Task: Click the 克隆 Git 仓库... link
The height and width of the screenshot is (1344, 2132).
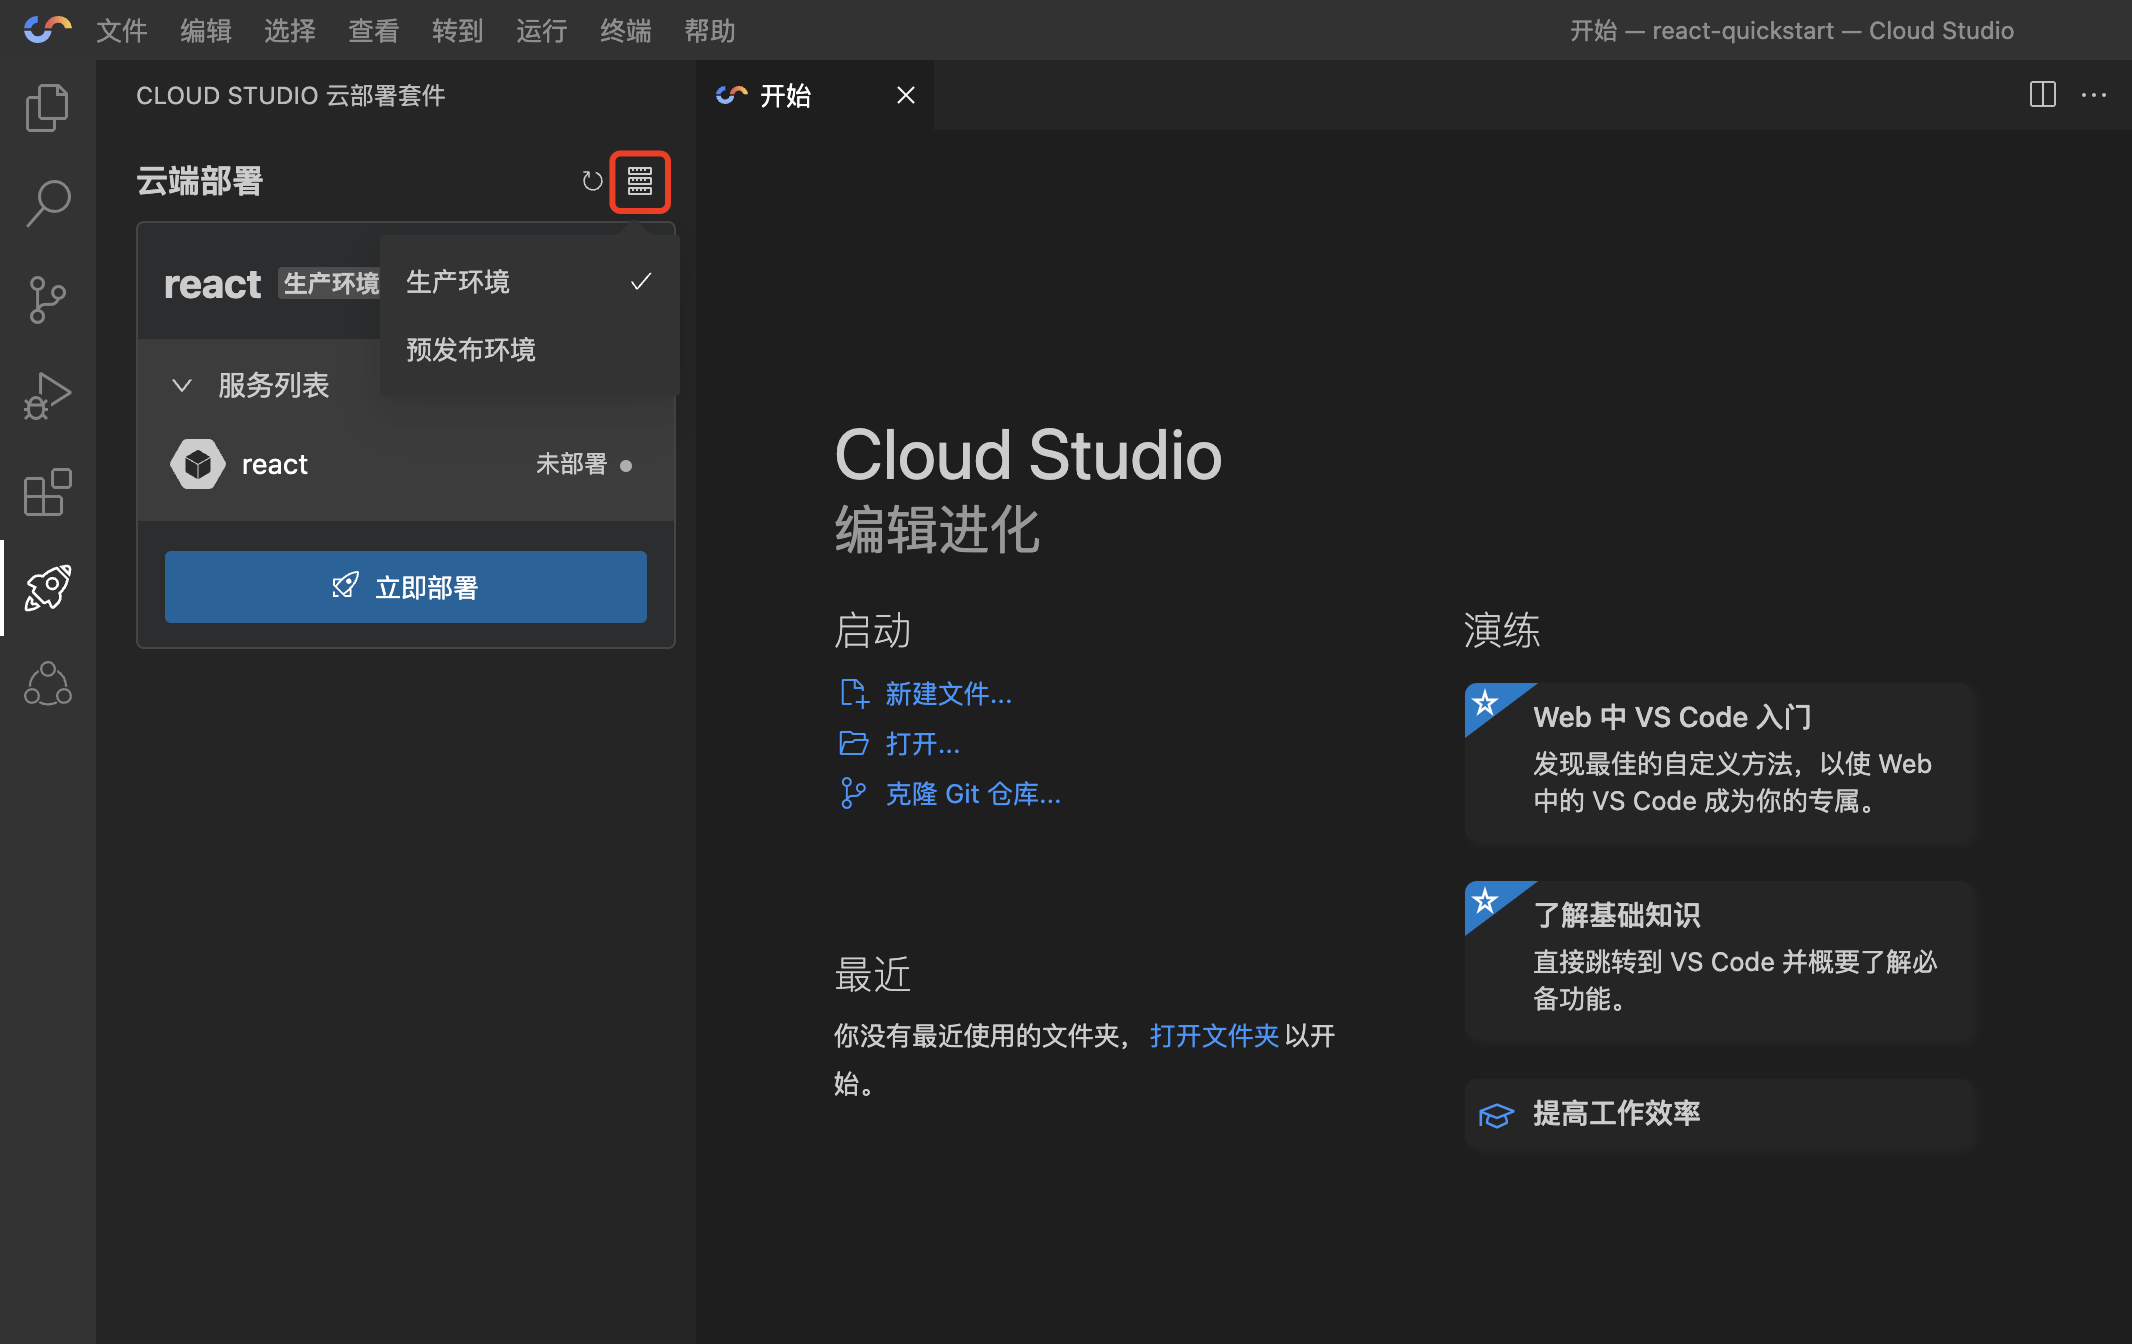Action: click(x=973, y=793)
